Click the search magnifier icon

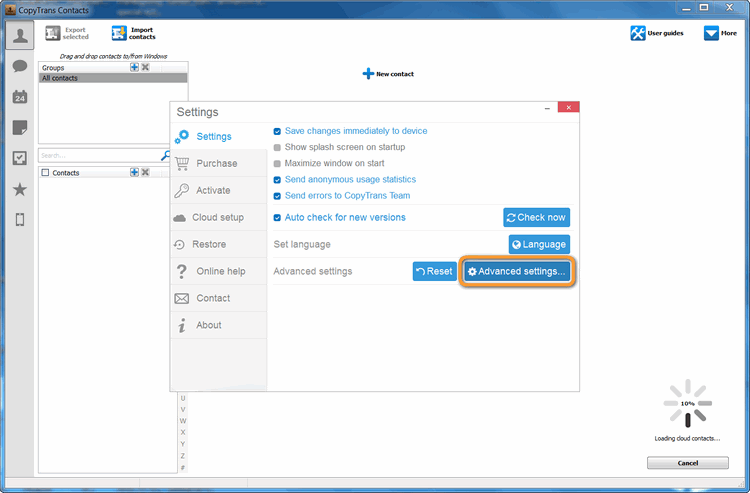[x=165, y=155]
